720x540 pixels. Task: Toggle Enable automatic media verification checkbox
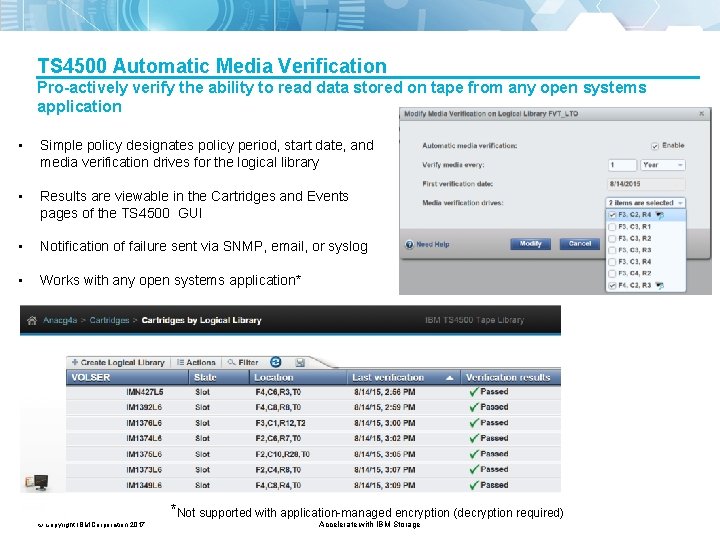click(x=655, y=146)
